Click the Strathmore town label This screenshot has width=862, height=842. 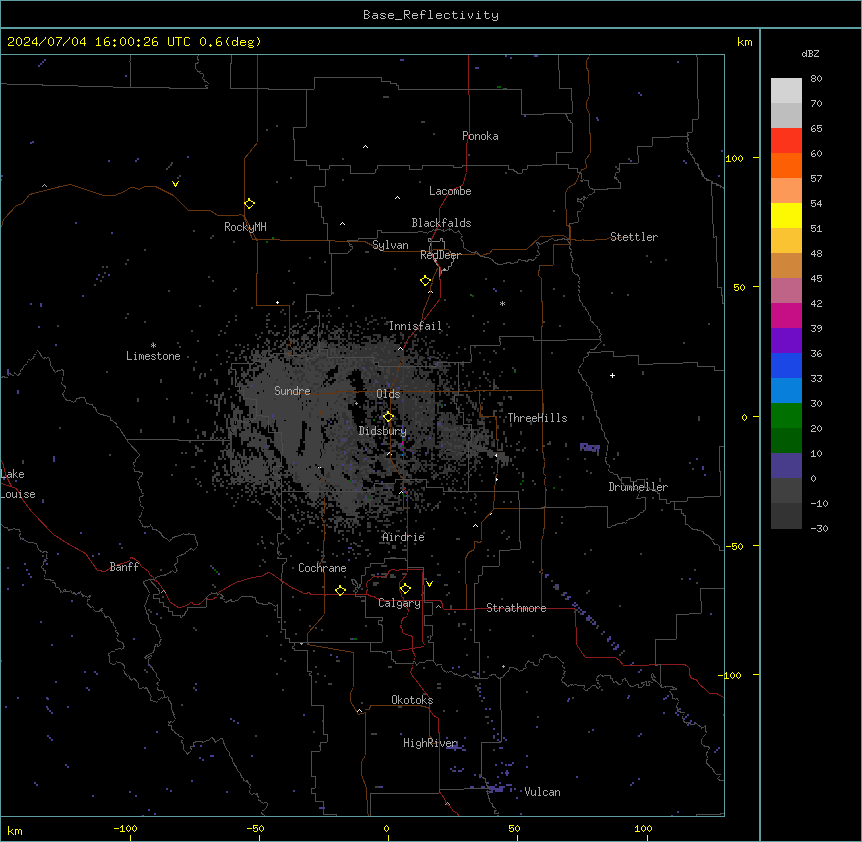click(x=516, y=608)
